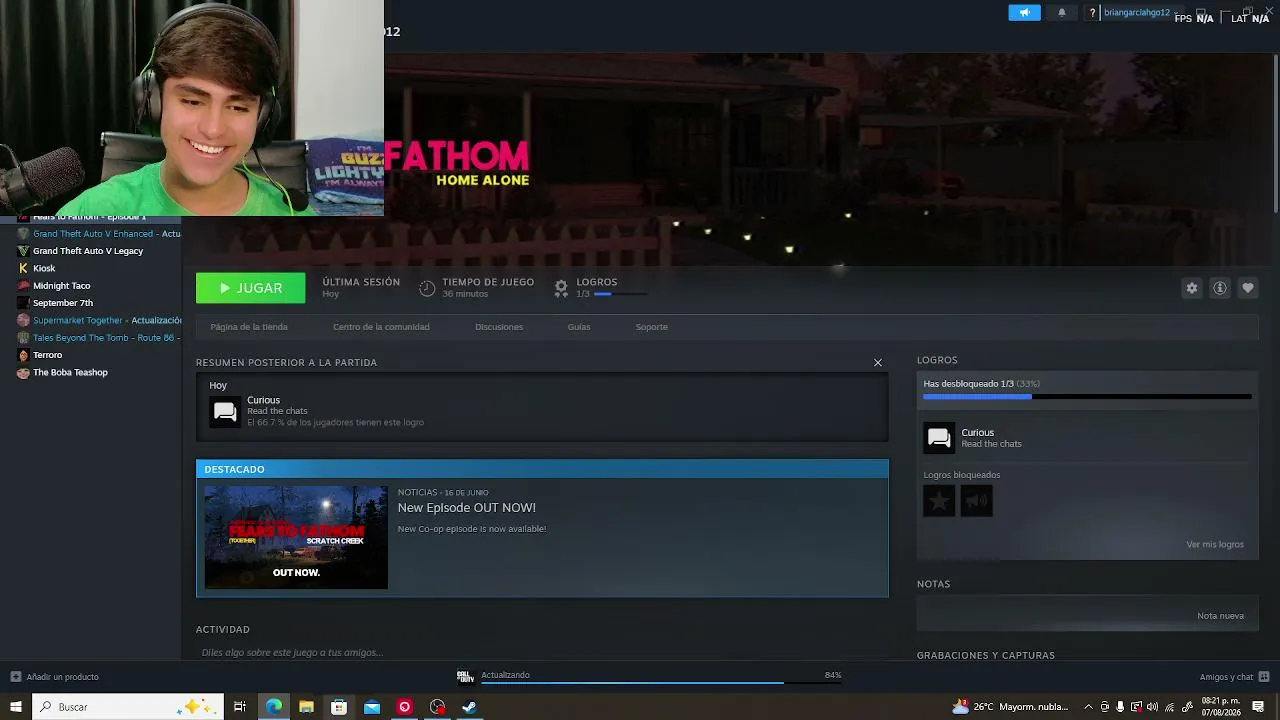
Task: Open the Steam taskbar icon
Action: coord(470,707)
